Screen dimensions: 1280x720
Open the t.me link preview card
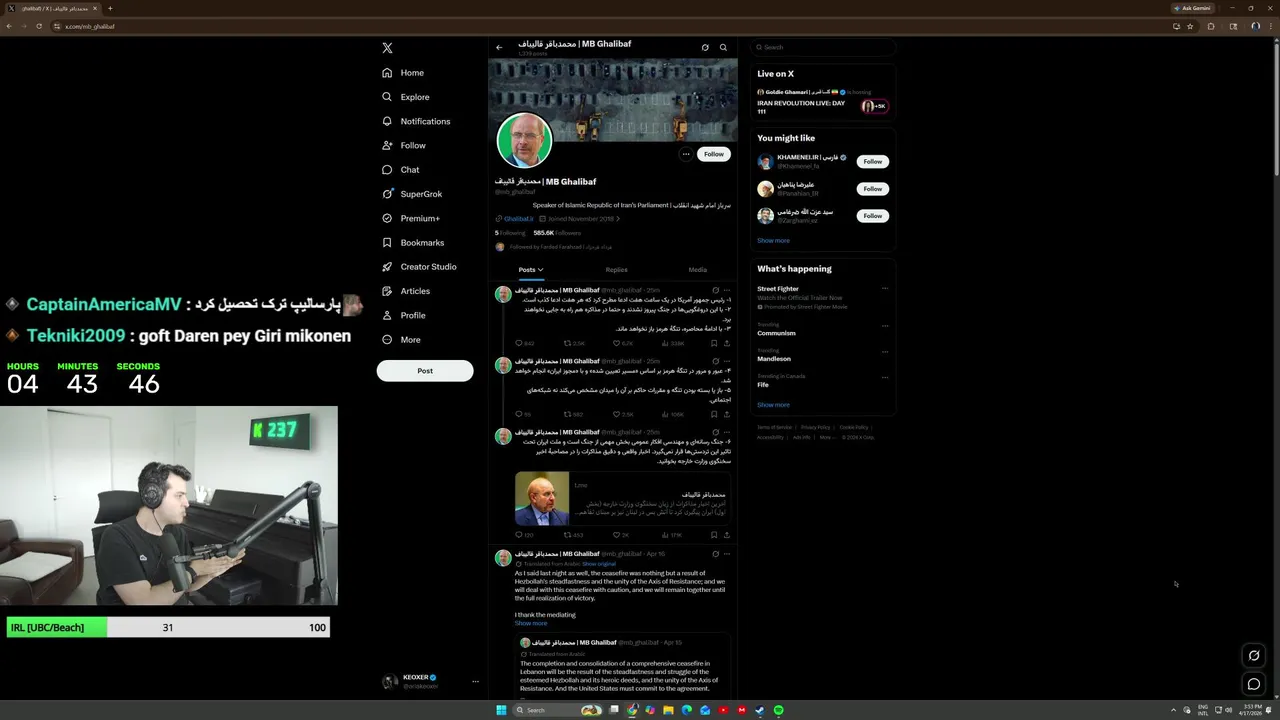click(623, 499)
